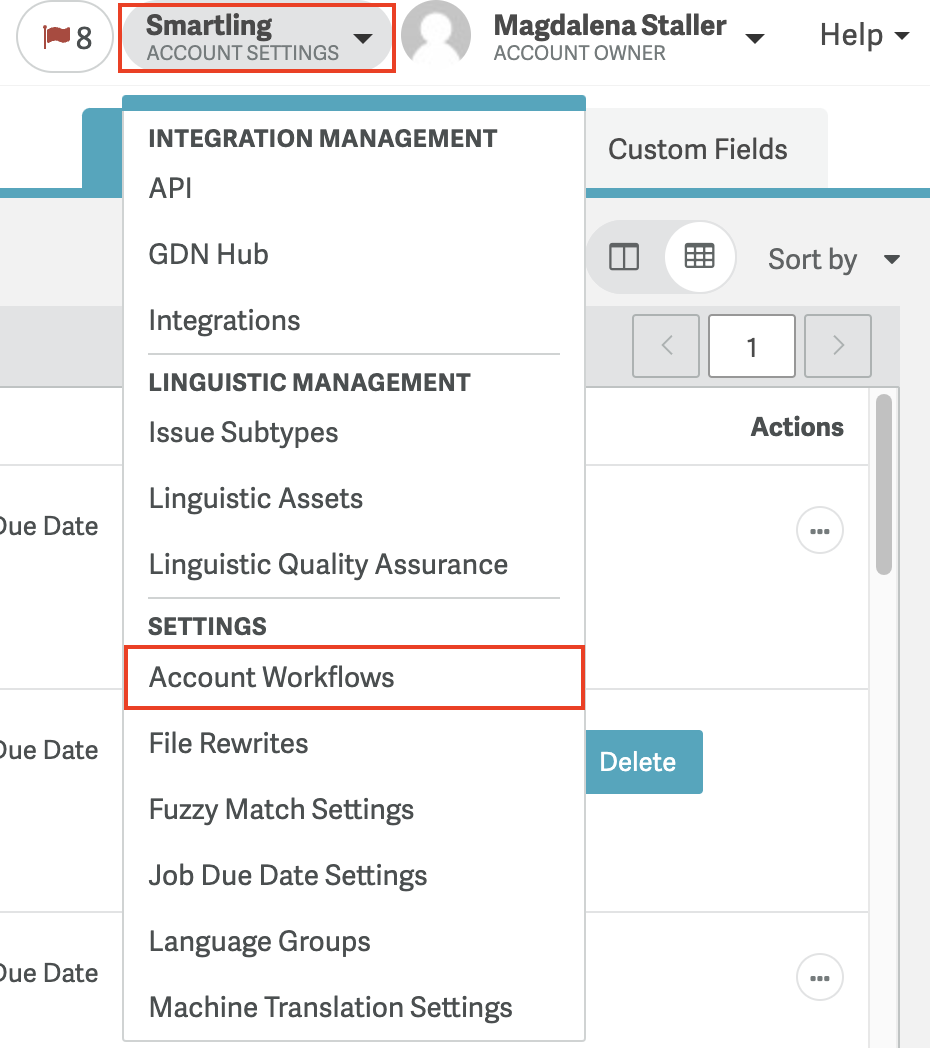Open the Custom Fields tab
The width and height of the screenshot is (930, 1048).
point(698,150)
